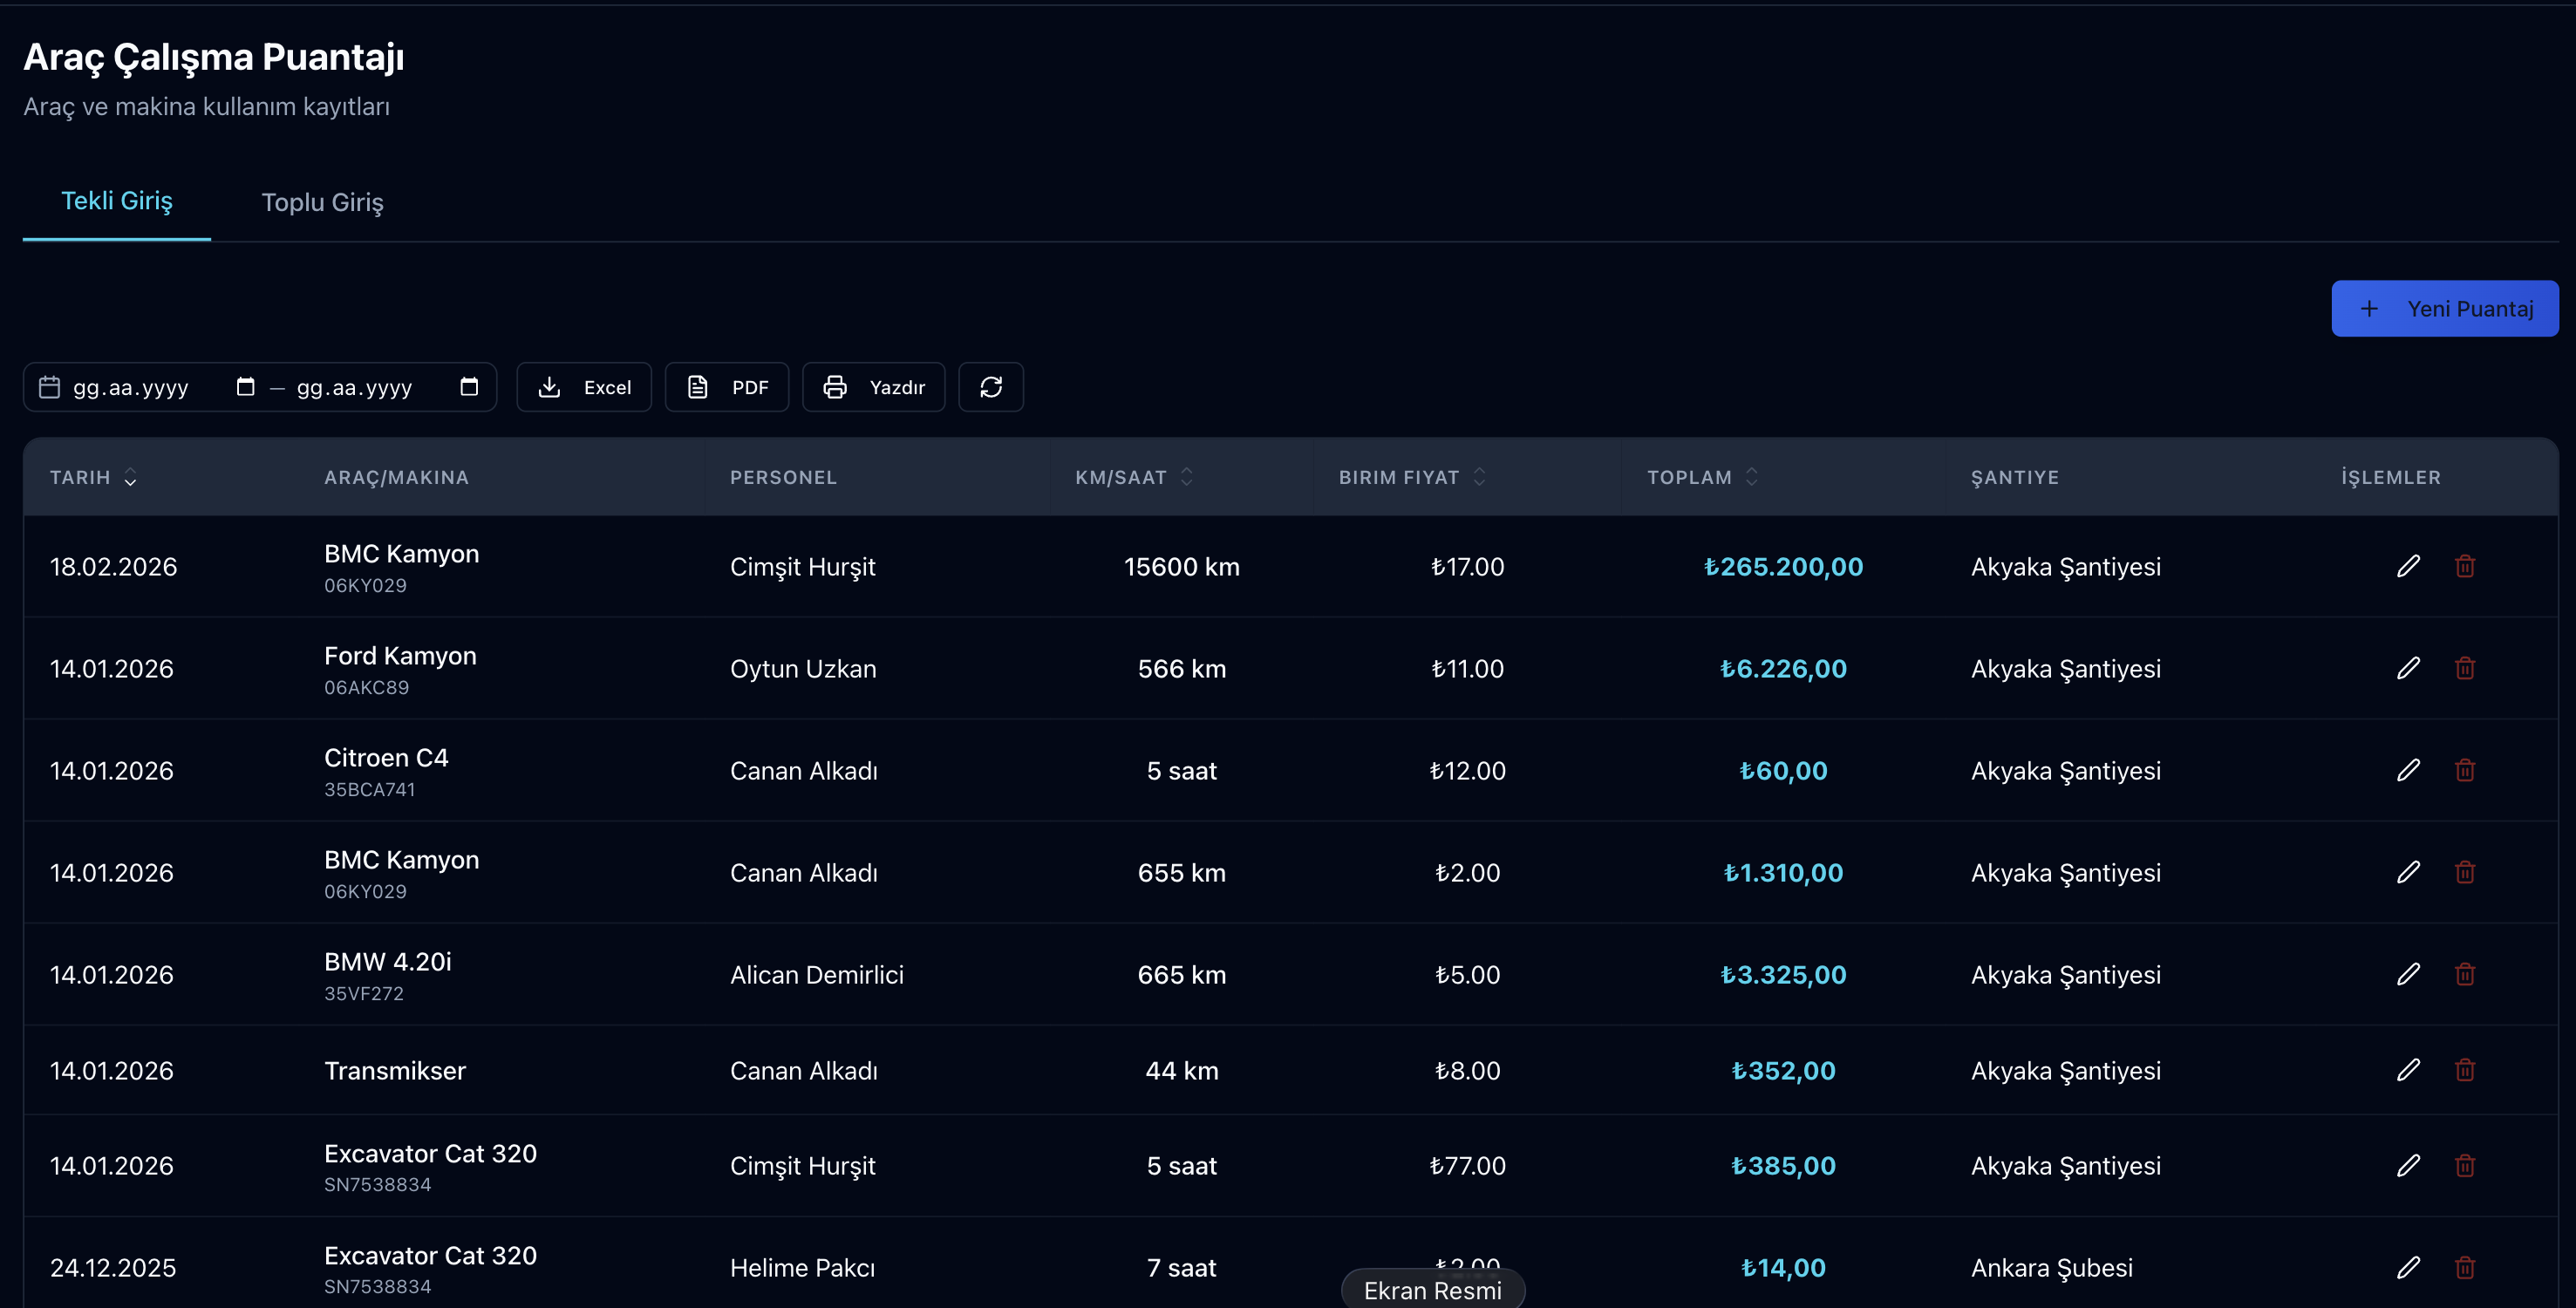Export the records to Excel

584,387
